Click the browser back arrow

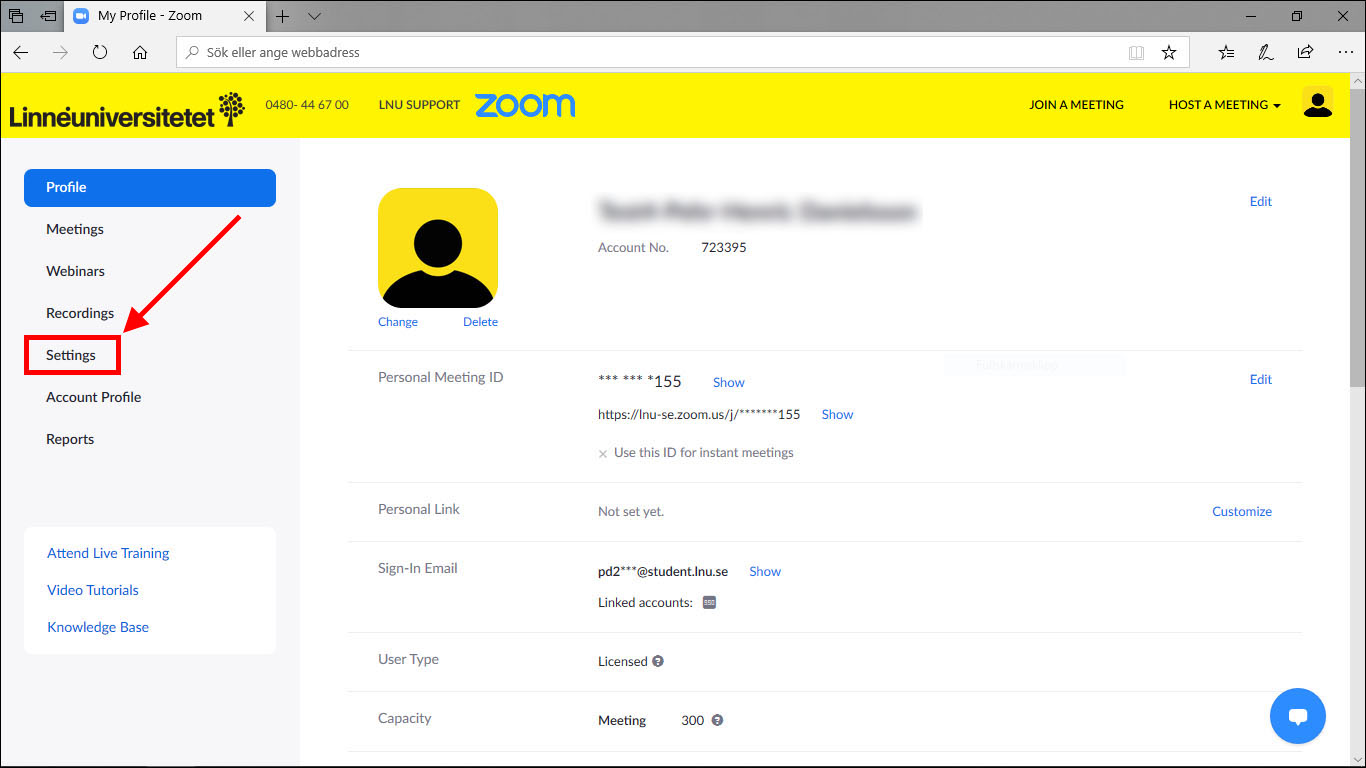21,52
